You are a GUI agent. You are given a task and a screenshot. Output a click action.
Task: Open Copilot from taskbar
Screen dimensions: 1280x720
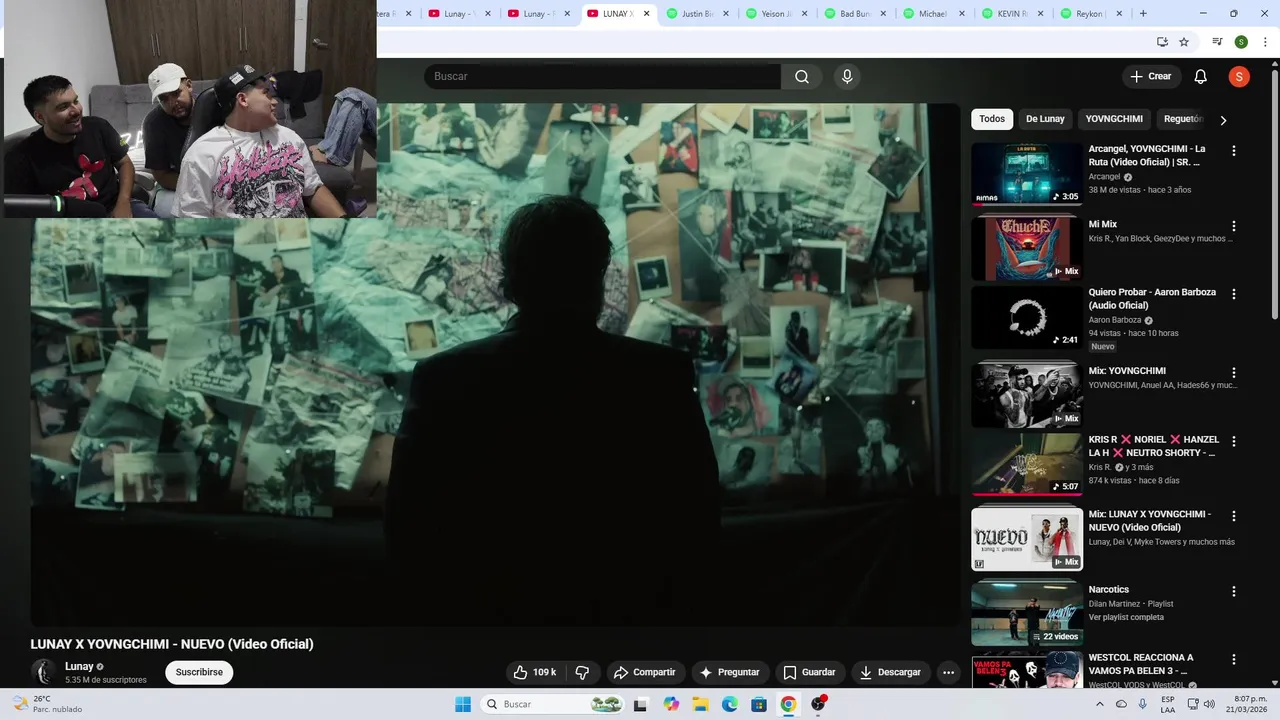click(671, 704)
